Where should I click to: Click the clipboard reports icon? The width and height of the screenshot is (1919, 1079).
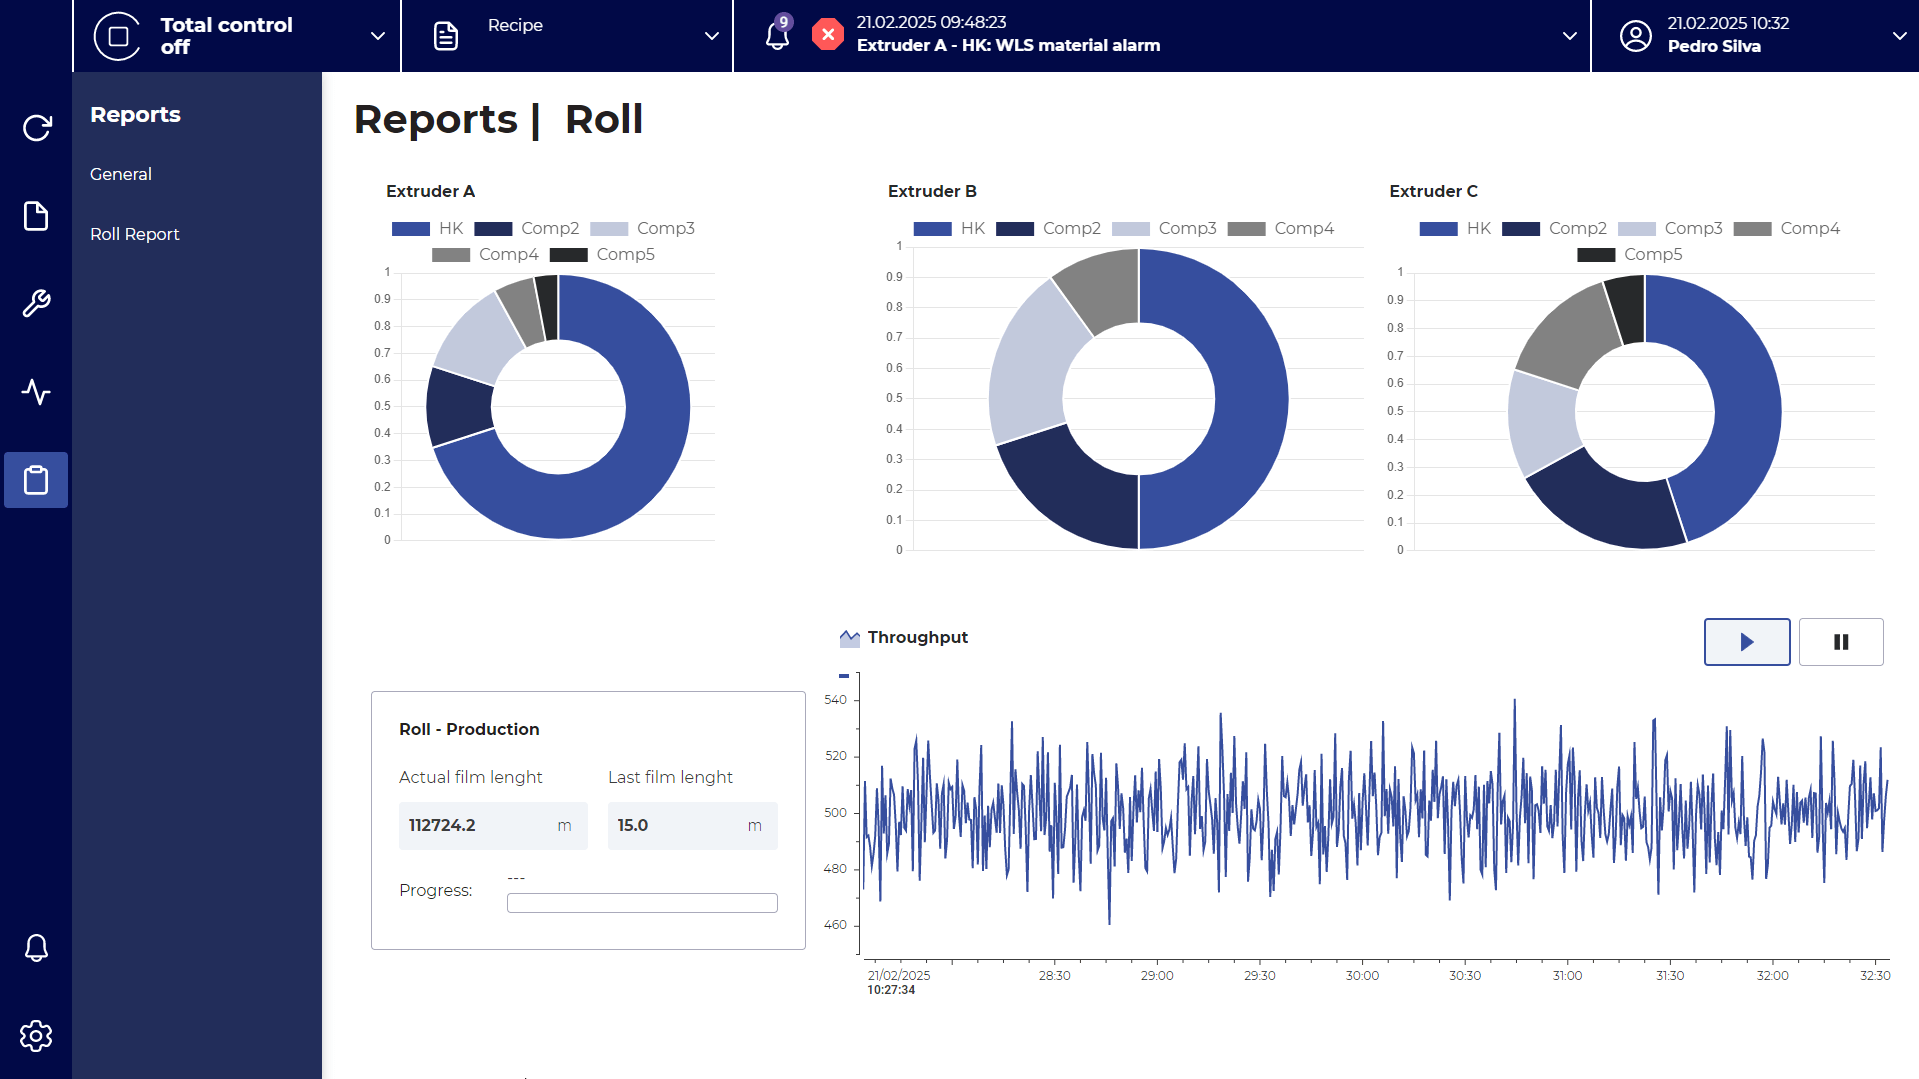pos(36,480)
